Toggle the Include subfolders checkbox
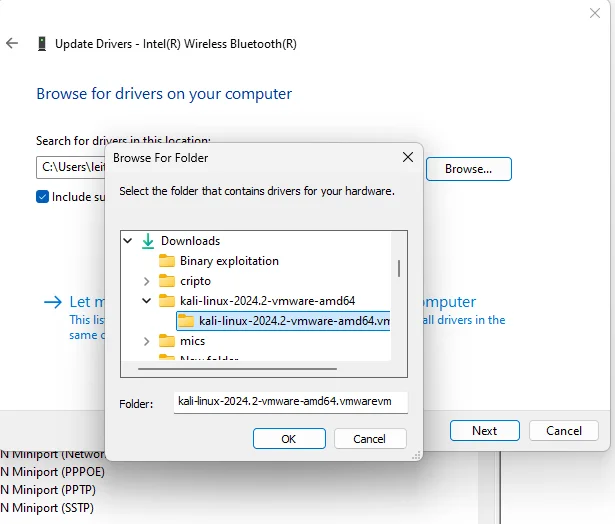 click(x=42, y=197)
